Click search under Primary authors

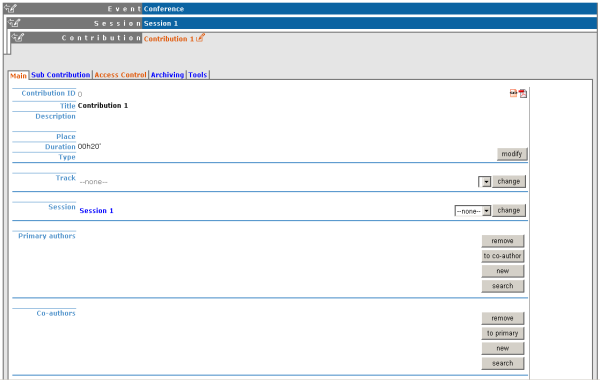502,286
